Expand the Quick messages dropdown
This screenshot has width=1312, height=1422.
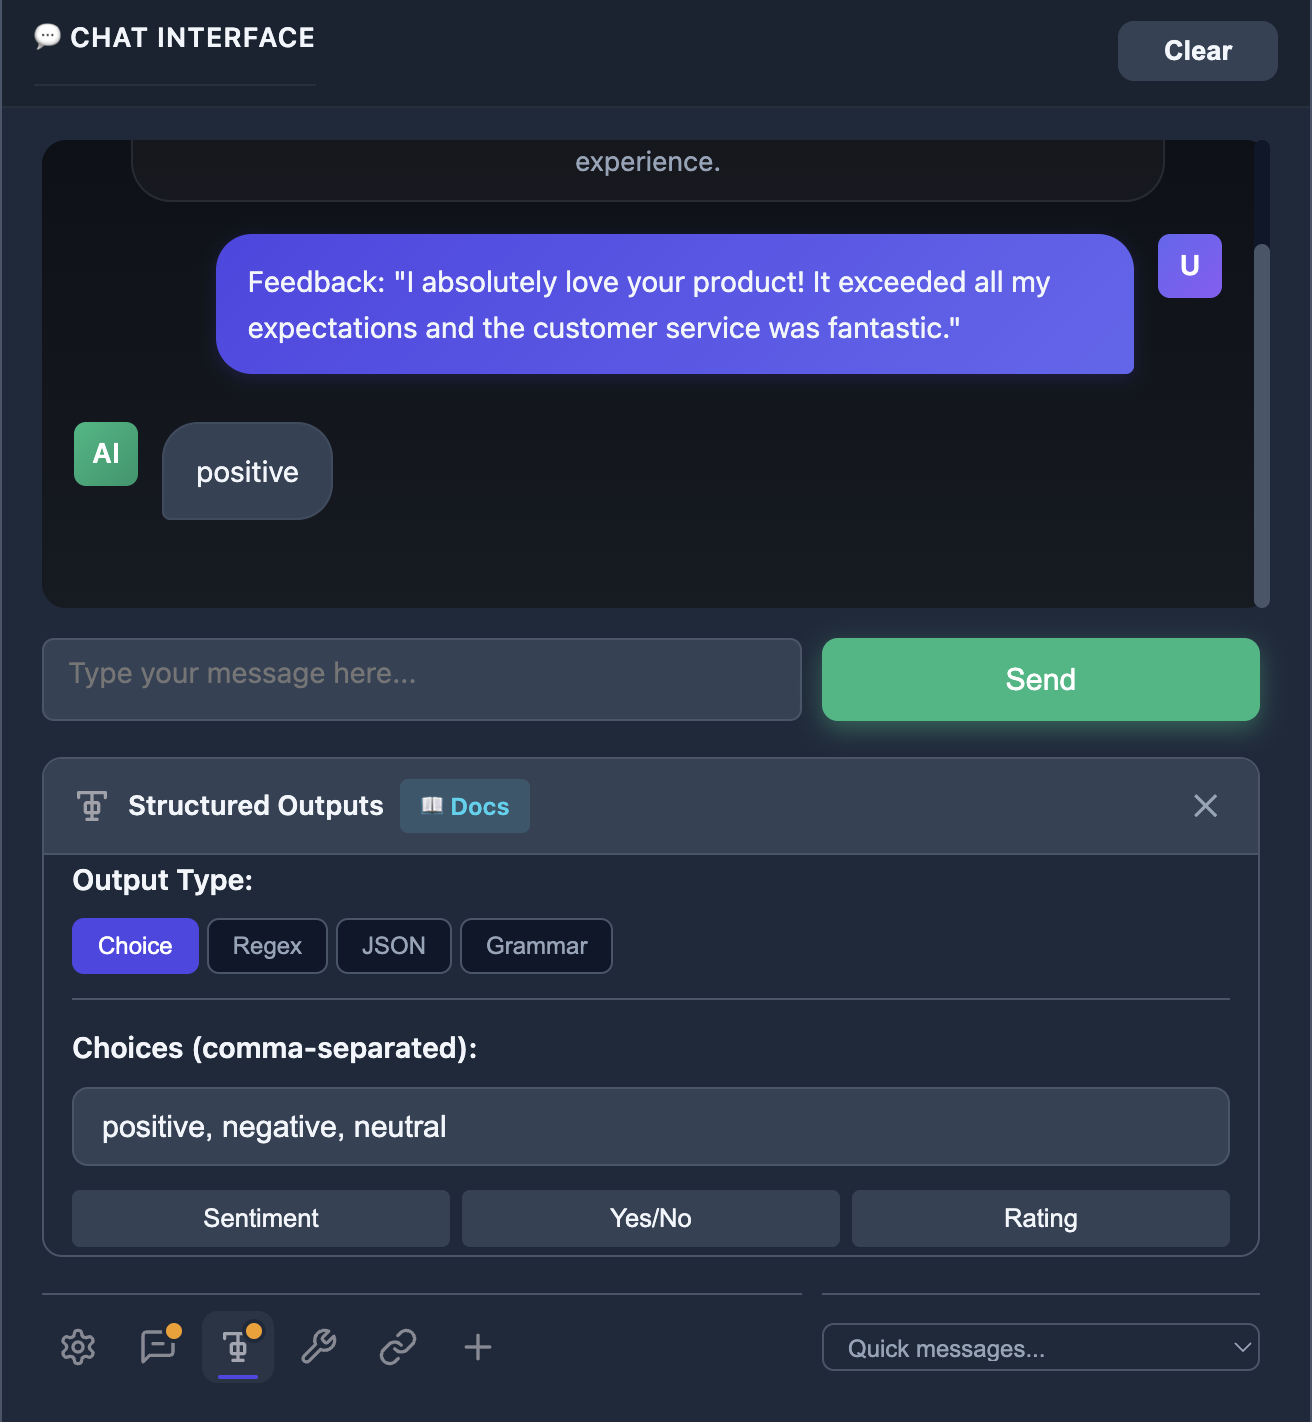click(1040, 1348)
